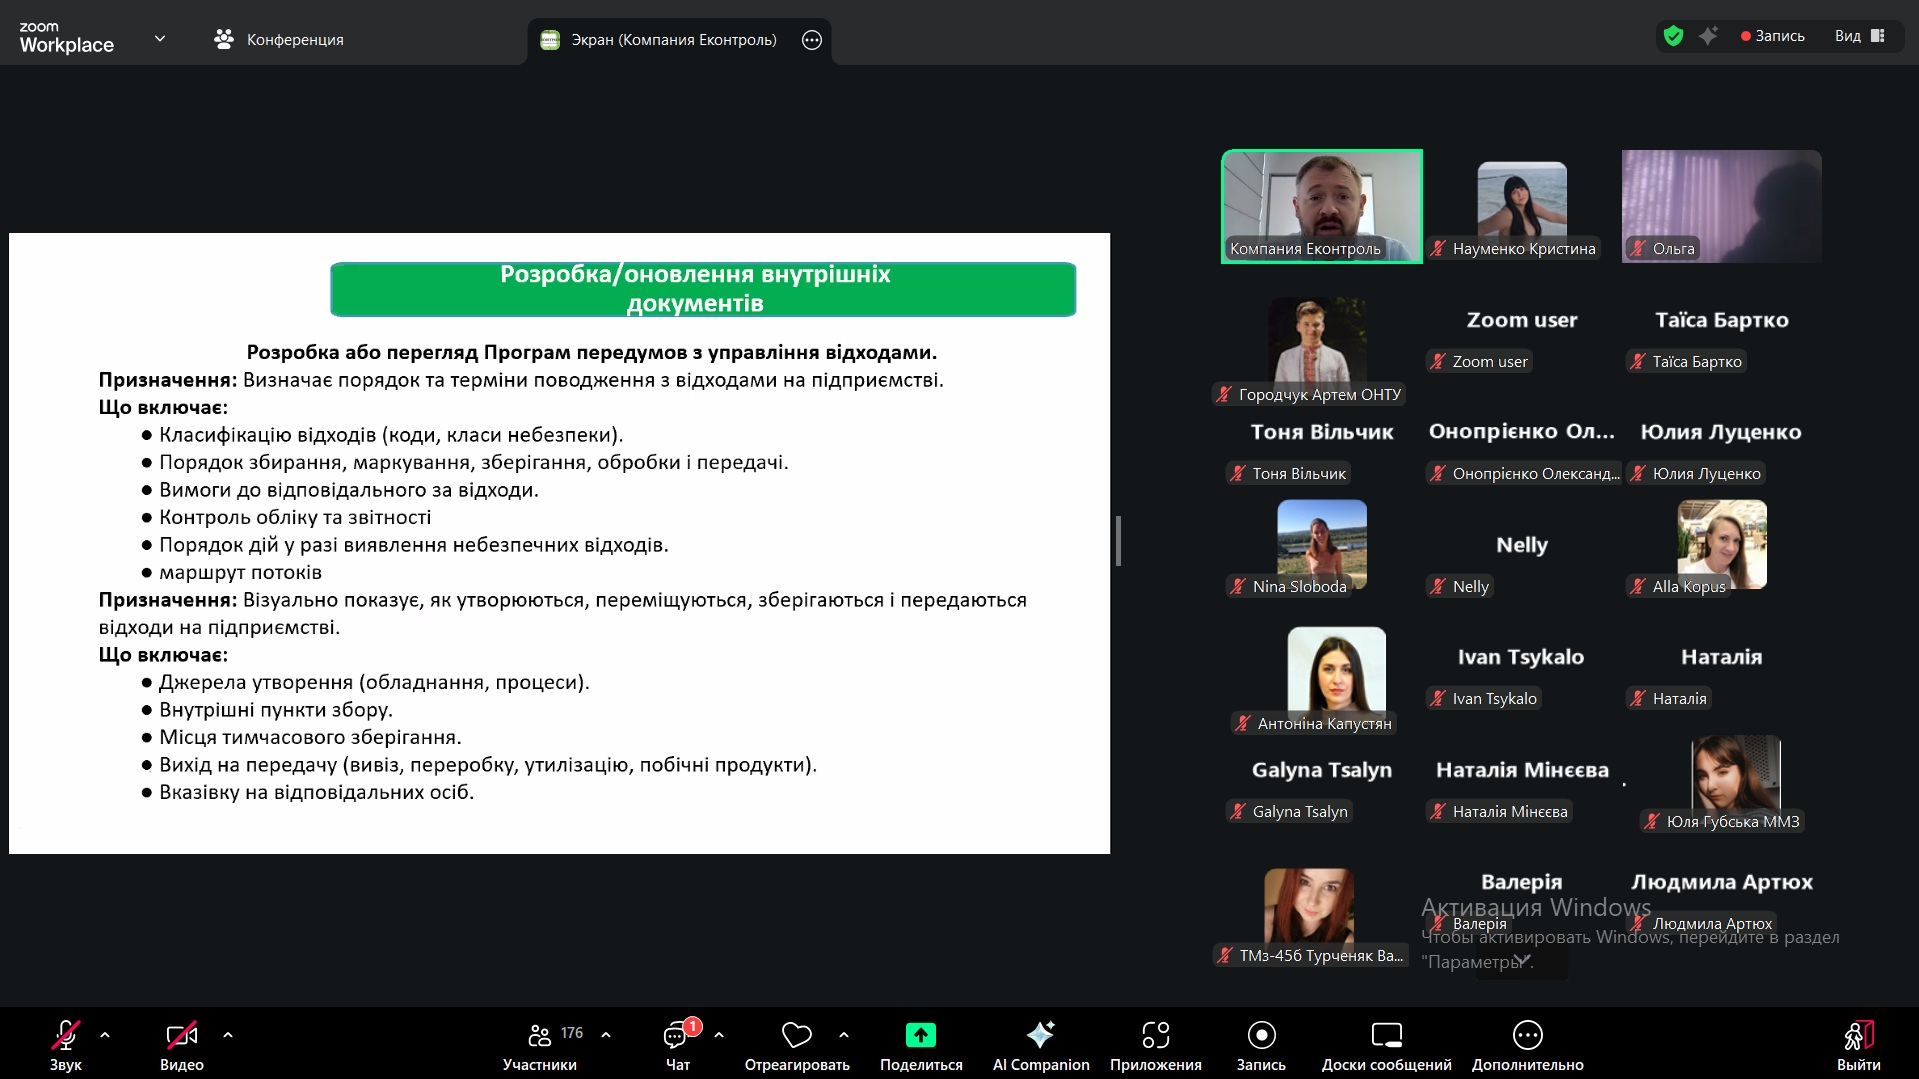The width and height of the screenshot is (1919, 1079).
Task: Open the Chat panel
Action: pos(677,1045)
